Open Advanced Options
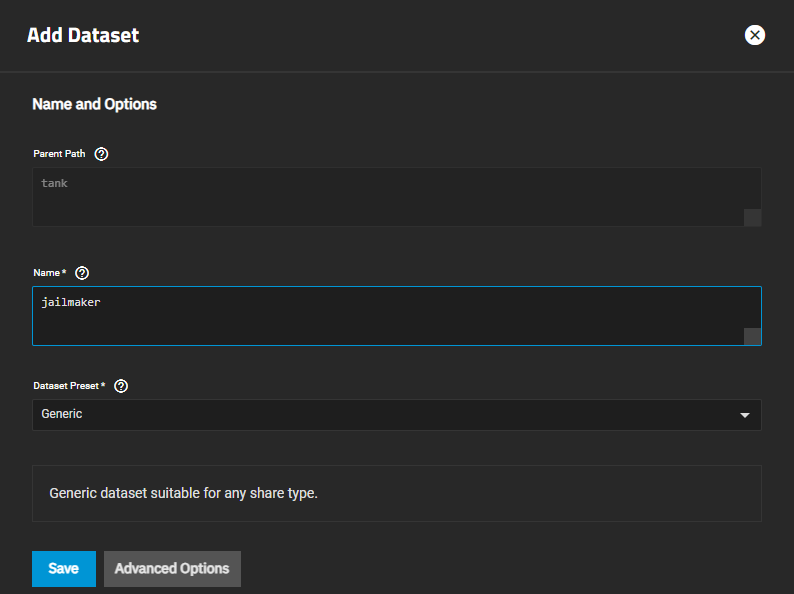The image size is (794, 594). 172,568
